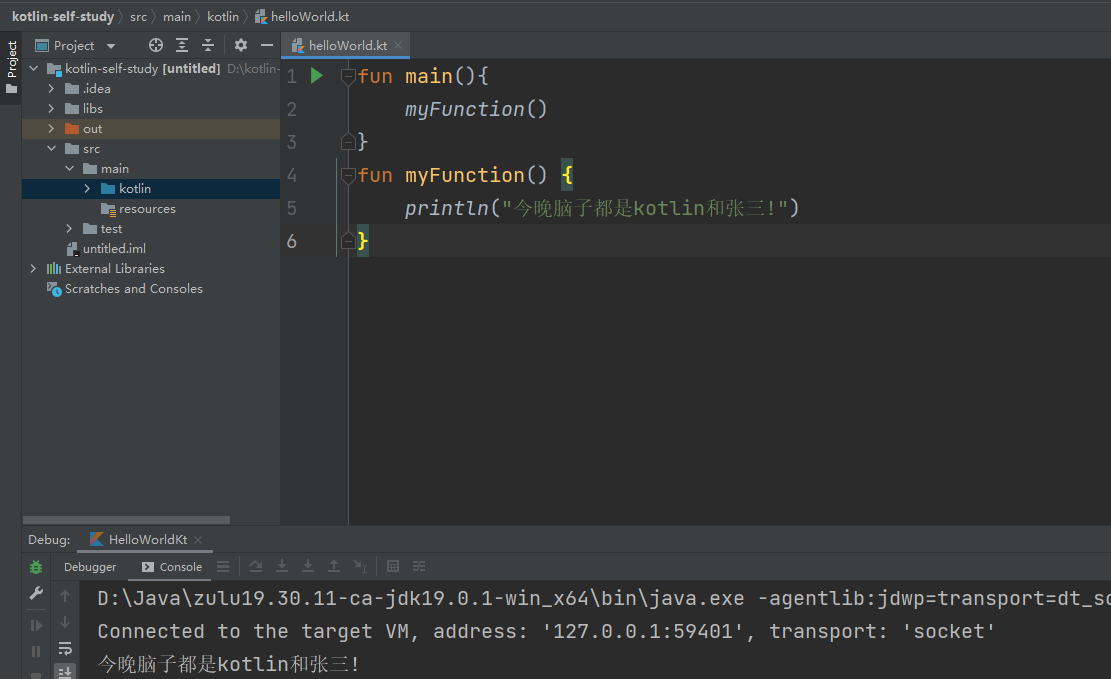Click the trace current stream chain icon

[419, 566]
